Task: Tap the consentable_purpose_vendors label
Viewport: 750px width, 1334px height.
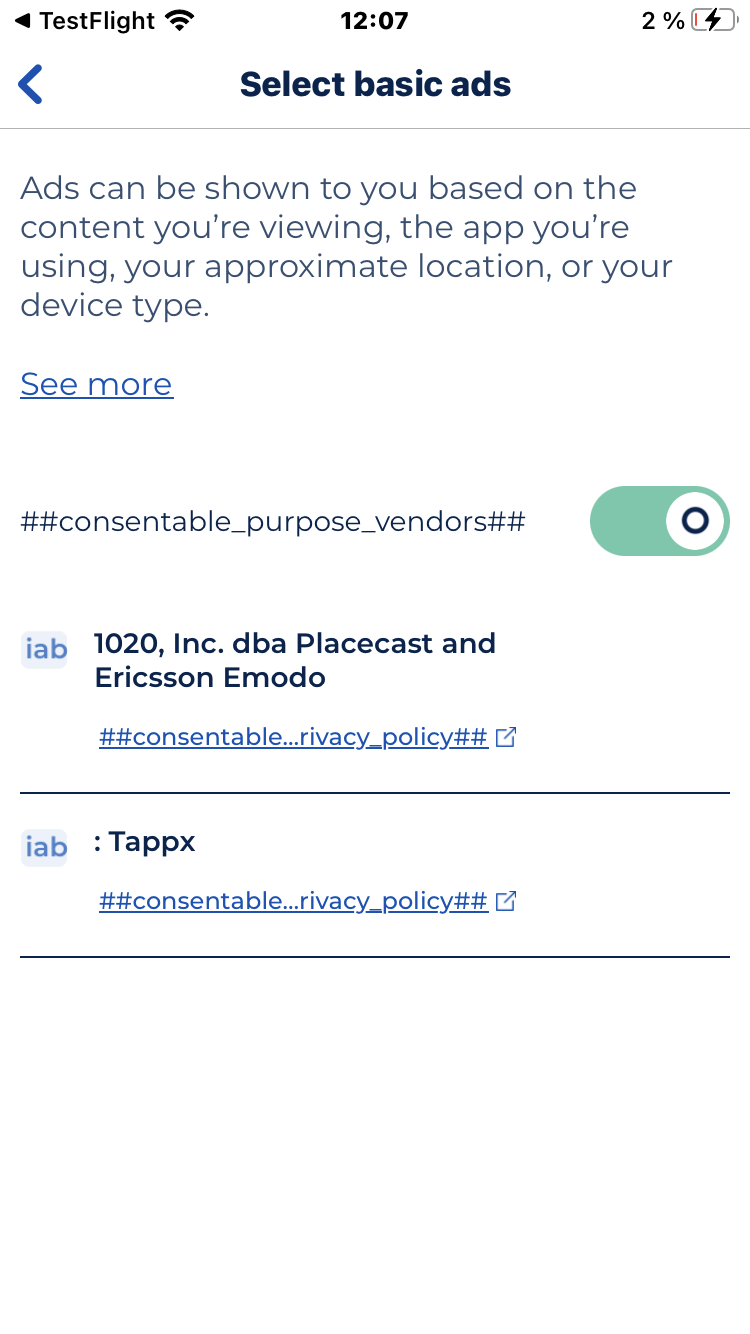Action: tap(273, 522)
